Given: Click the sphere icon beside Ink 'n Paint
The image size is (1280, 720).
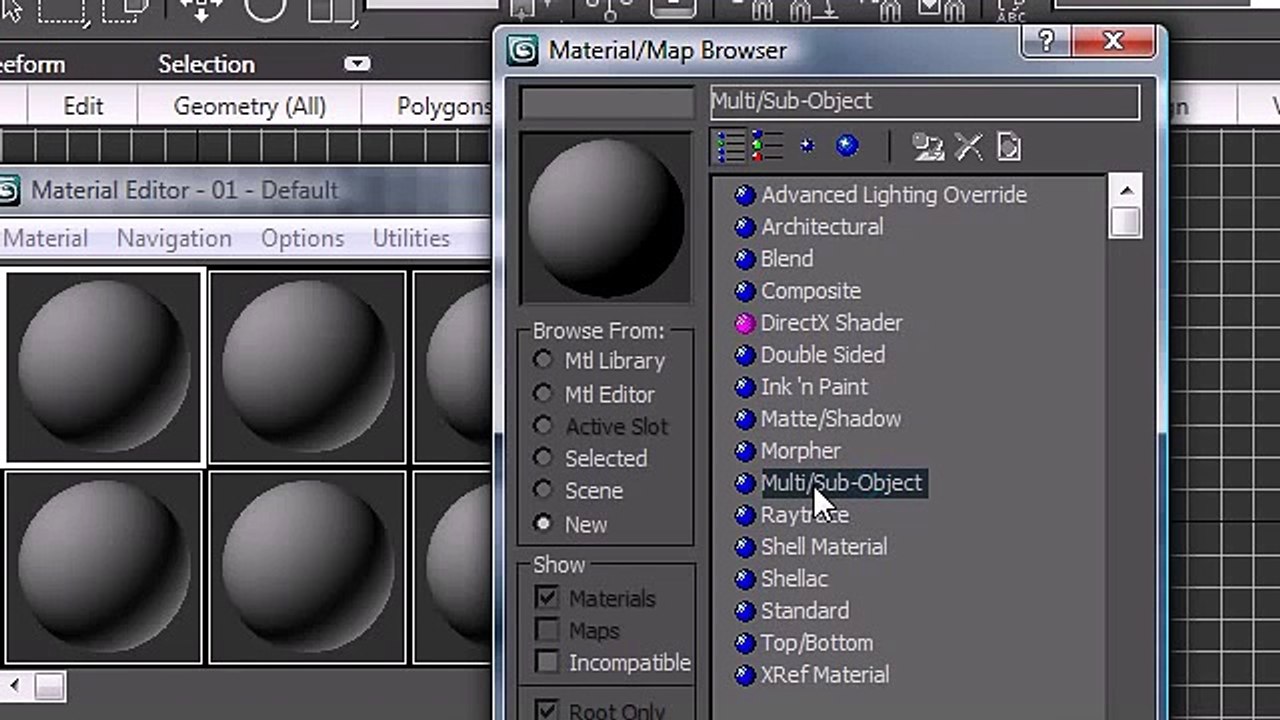Looking at the screenshot, I should tap(745, 387).
